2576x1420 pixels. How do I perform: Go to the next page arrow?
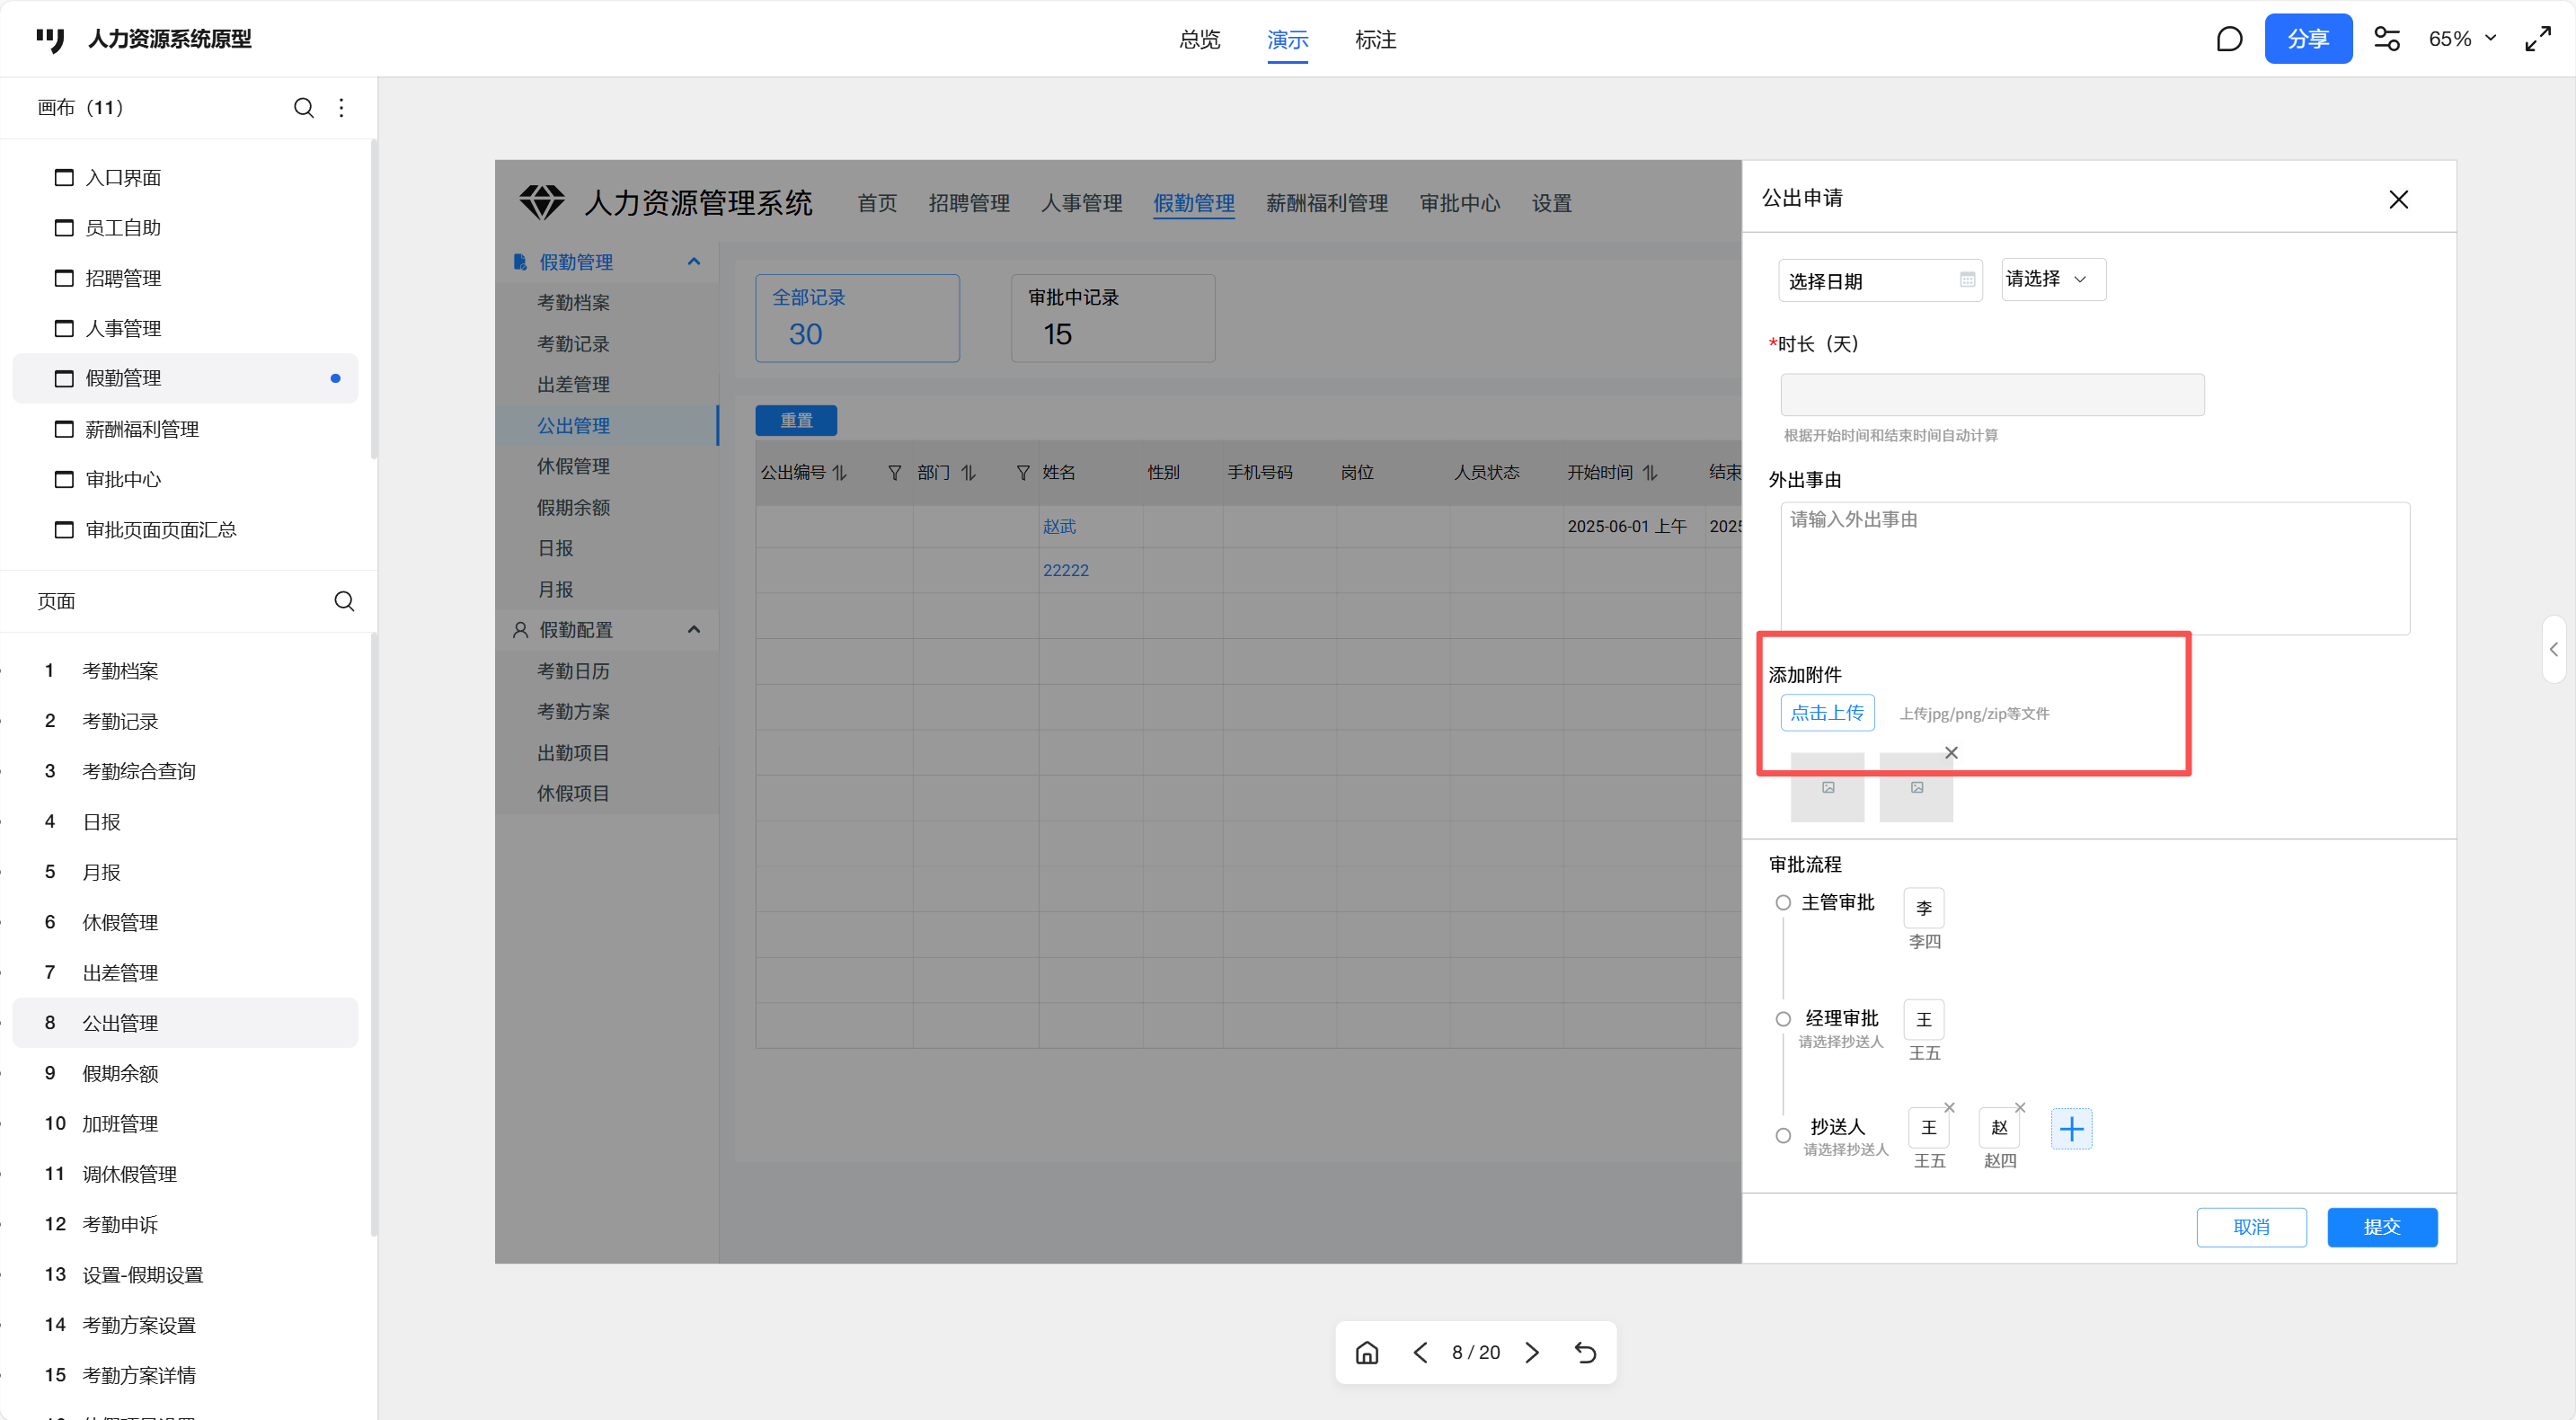(1532, 1353)
